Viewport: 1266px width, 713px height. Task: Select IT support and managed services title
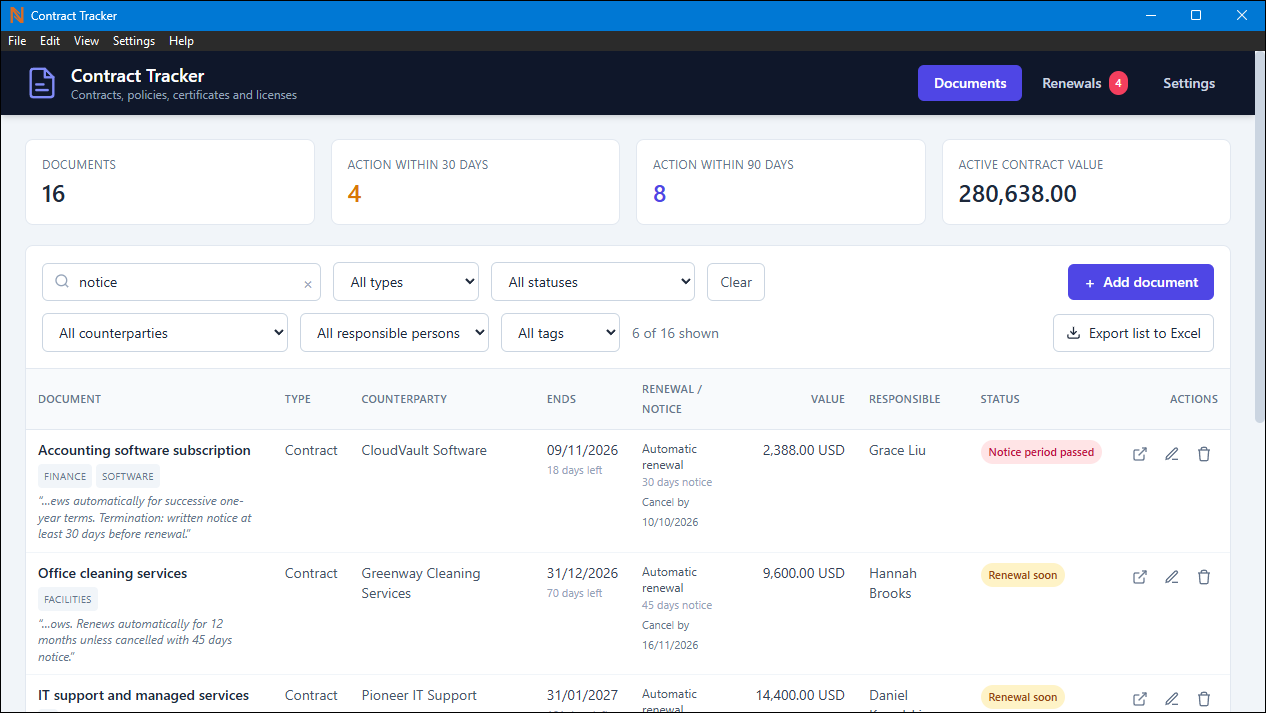tap(143, 695)
